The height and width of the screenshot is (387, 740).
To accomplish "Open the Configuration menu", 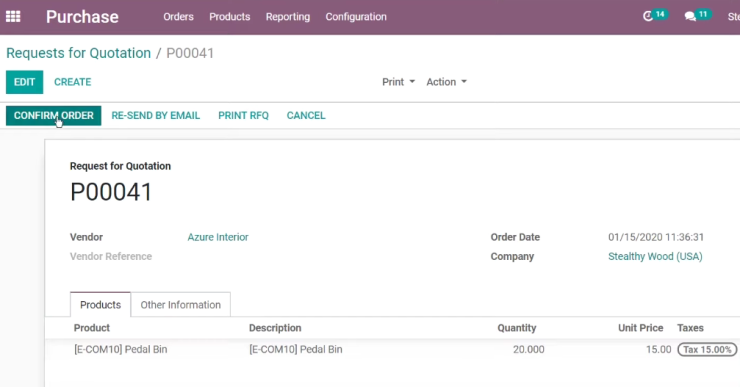I will 356,17.
